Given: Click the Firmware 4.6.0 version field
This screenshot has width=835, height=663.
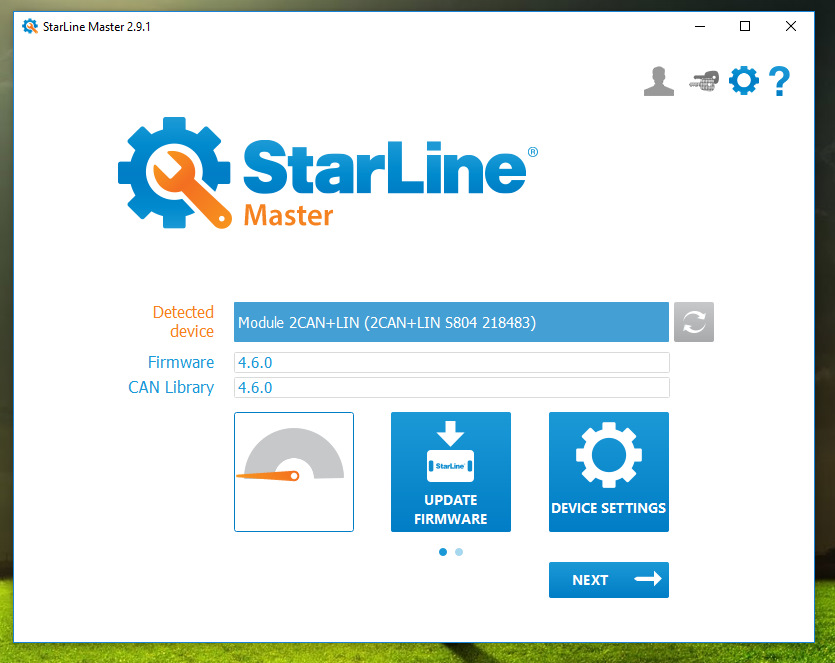Looking at the screenshot, I should click(452, 363).
